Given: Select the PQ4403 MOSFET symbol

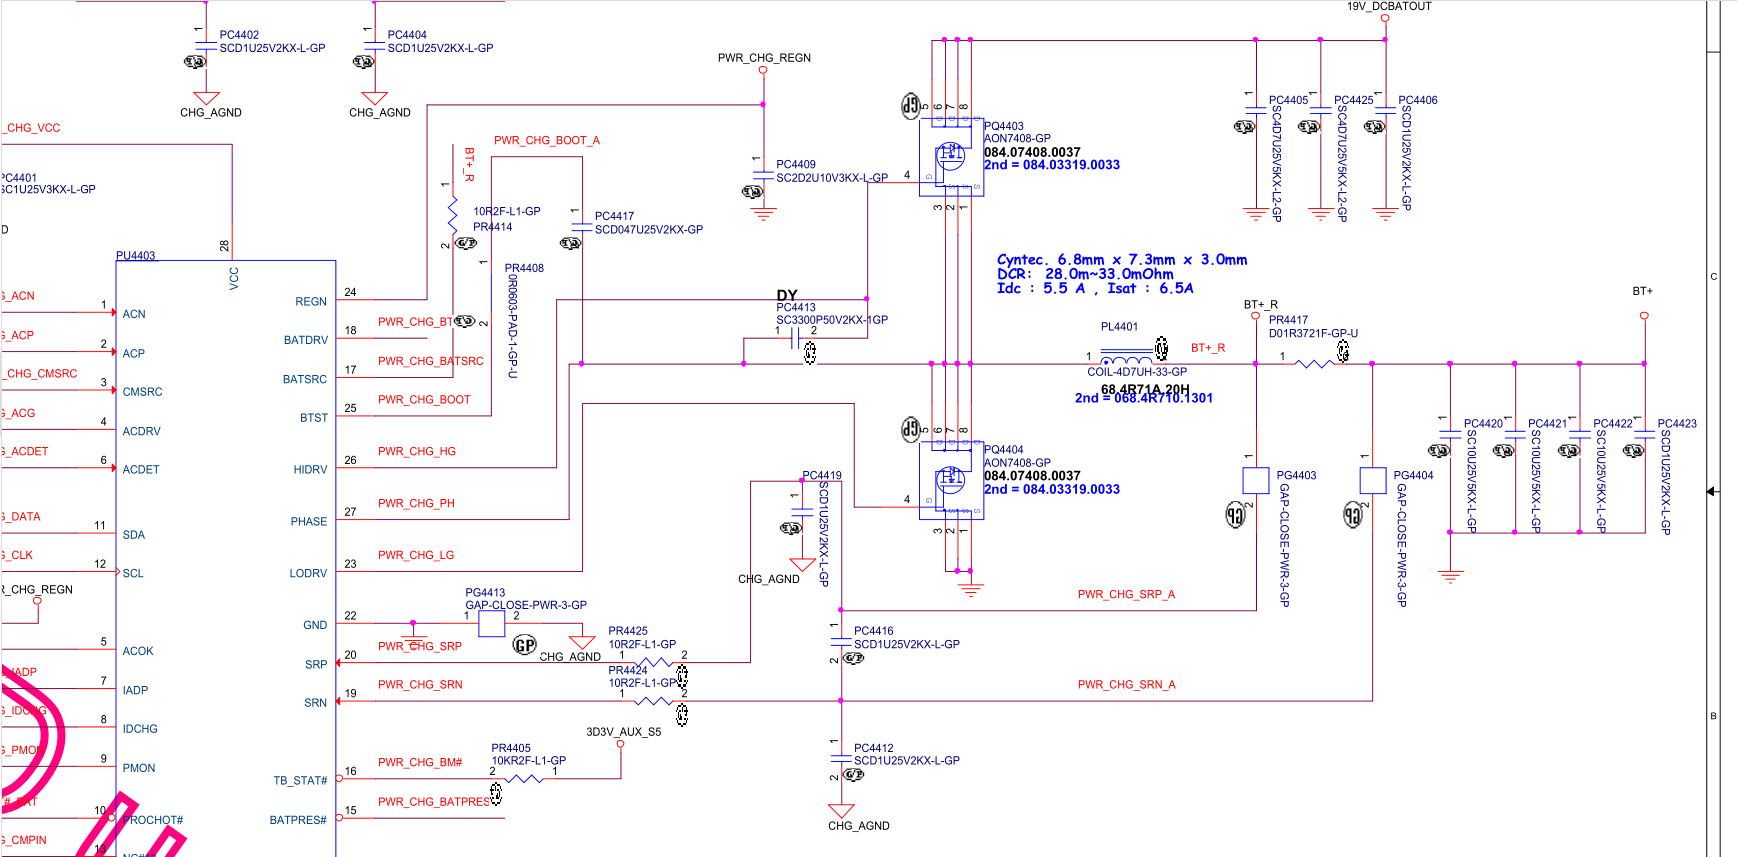Looking at the screenshot, I should (x=951, y=156).
